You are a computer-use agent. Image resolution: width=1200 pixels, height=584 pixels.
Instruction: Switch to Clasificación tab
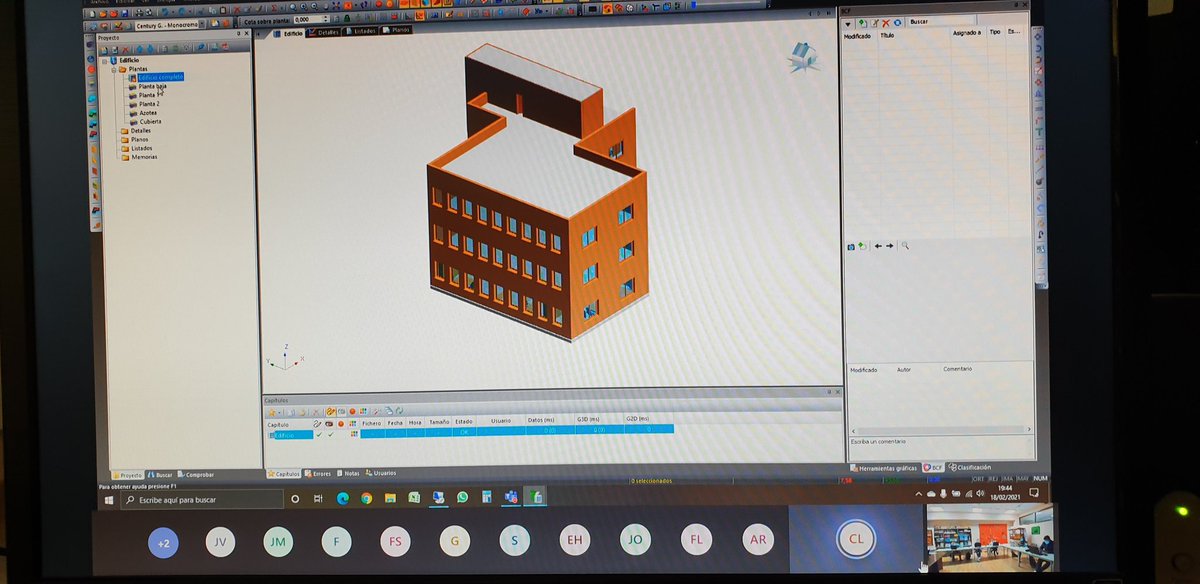point(969,467)
